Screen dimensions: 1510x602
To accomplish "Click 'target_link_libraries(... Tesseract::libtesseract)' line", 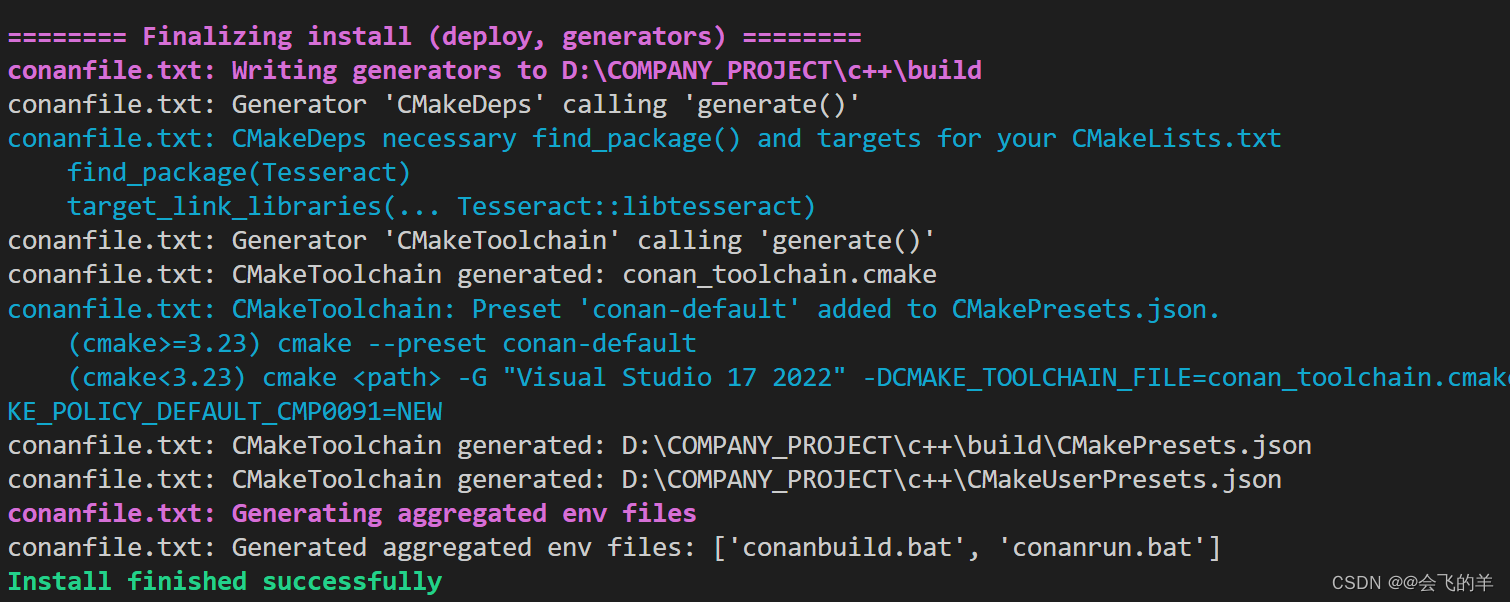I will [442, 207].
